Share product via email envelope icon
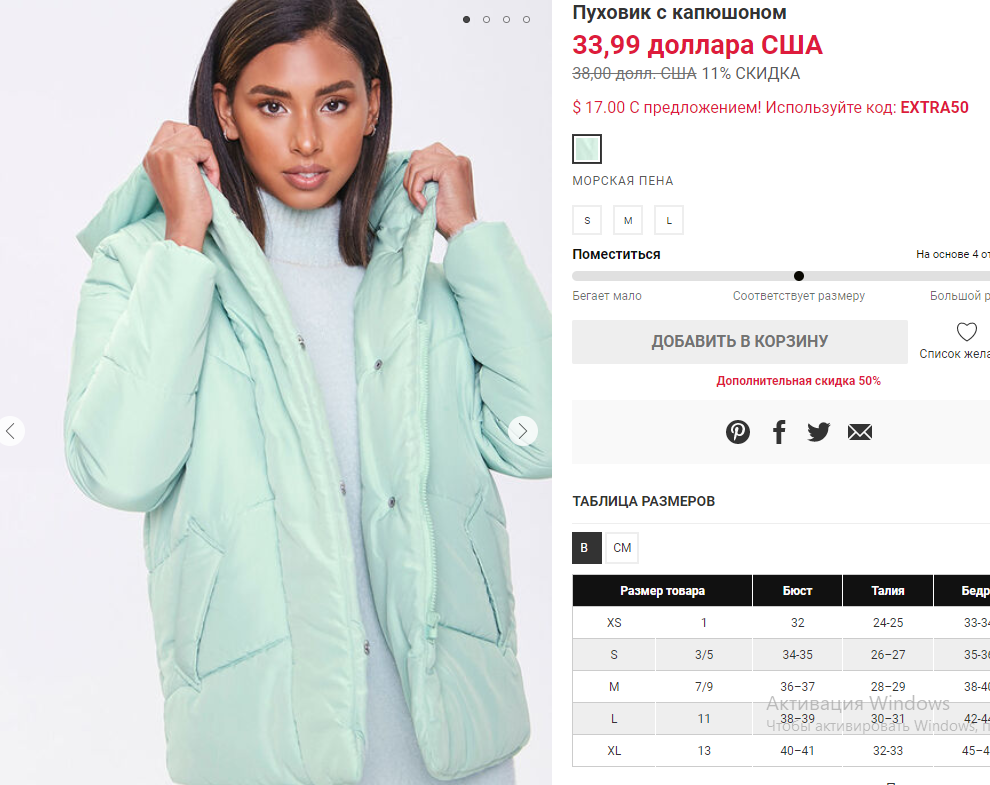The image size is (990, 785). coord(859,432)
